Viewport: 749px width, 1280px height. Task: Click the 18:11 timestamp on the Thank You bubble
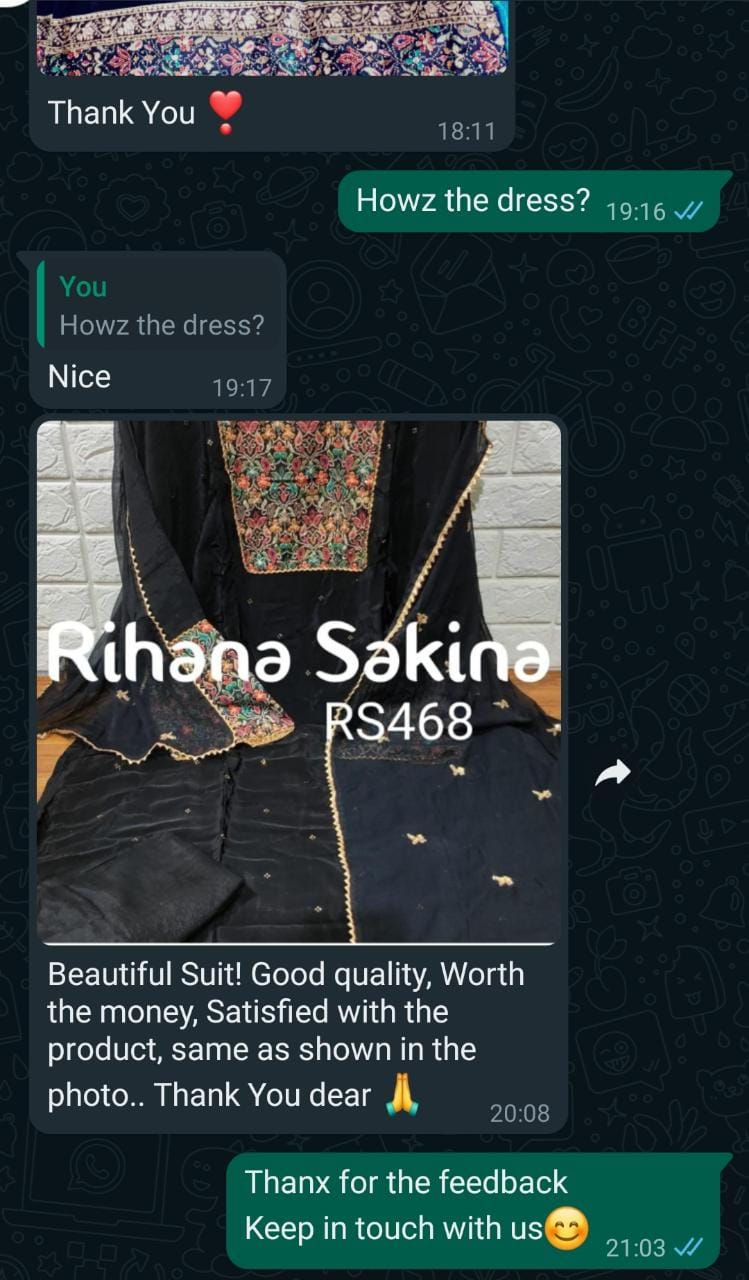pyautogui.click(x=466, y=131)
